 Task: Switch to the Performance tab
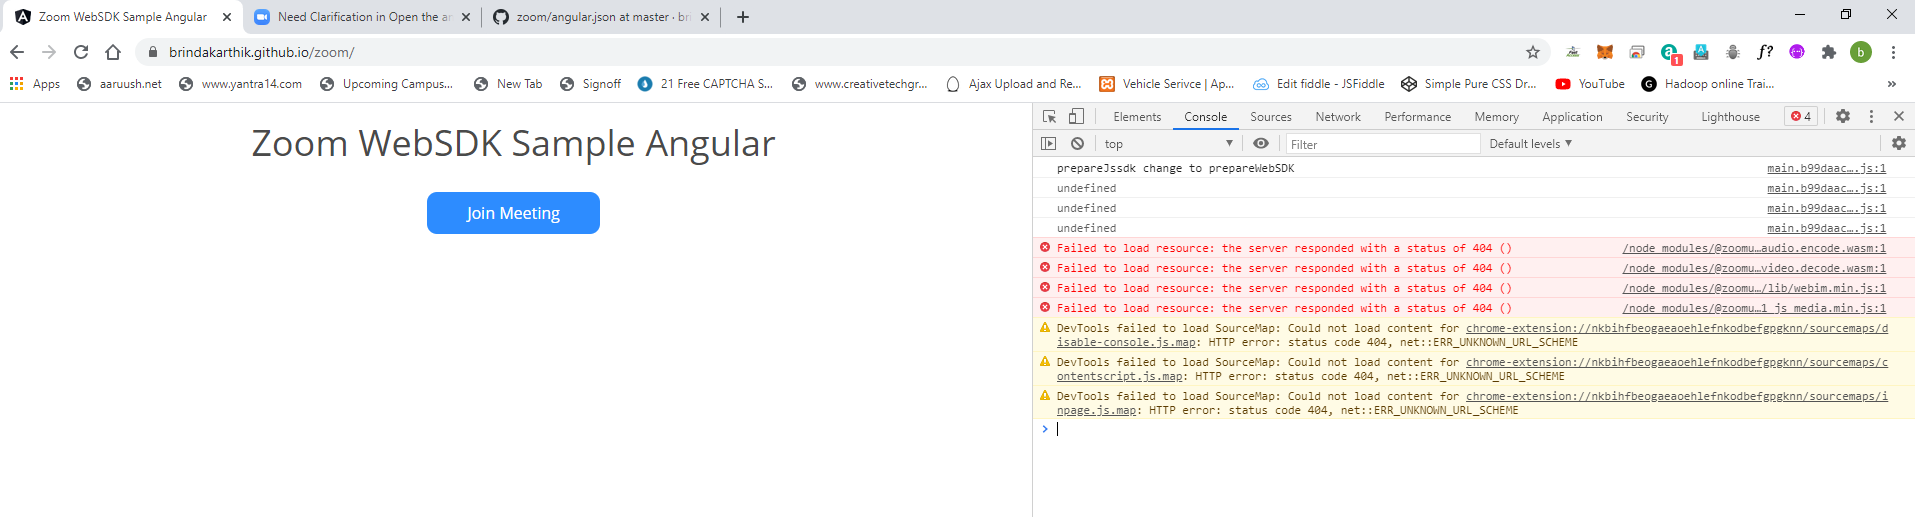click(1417, 117)
